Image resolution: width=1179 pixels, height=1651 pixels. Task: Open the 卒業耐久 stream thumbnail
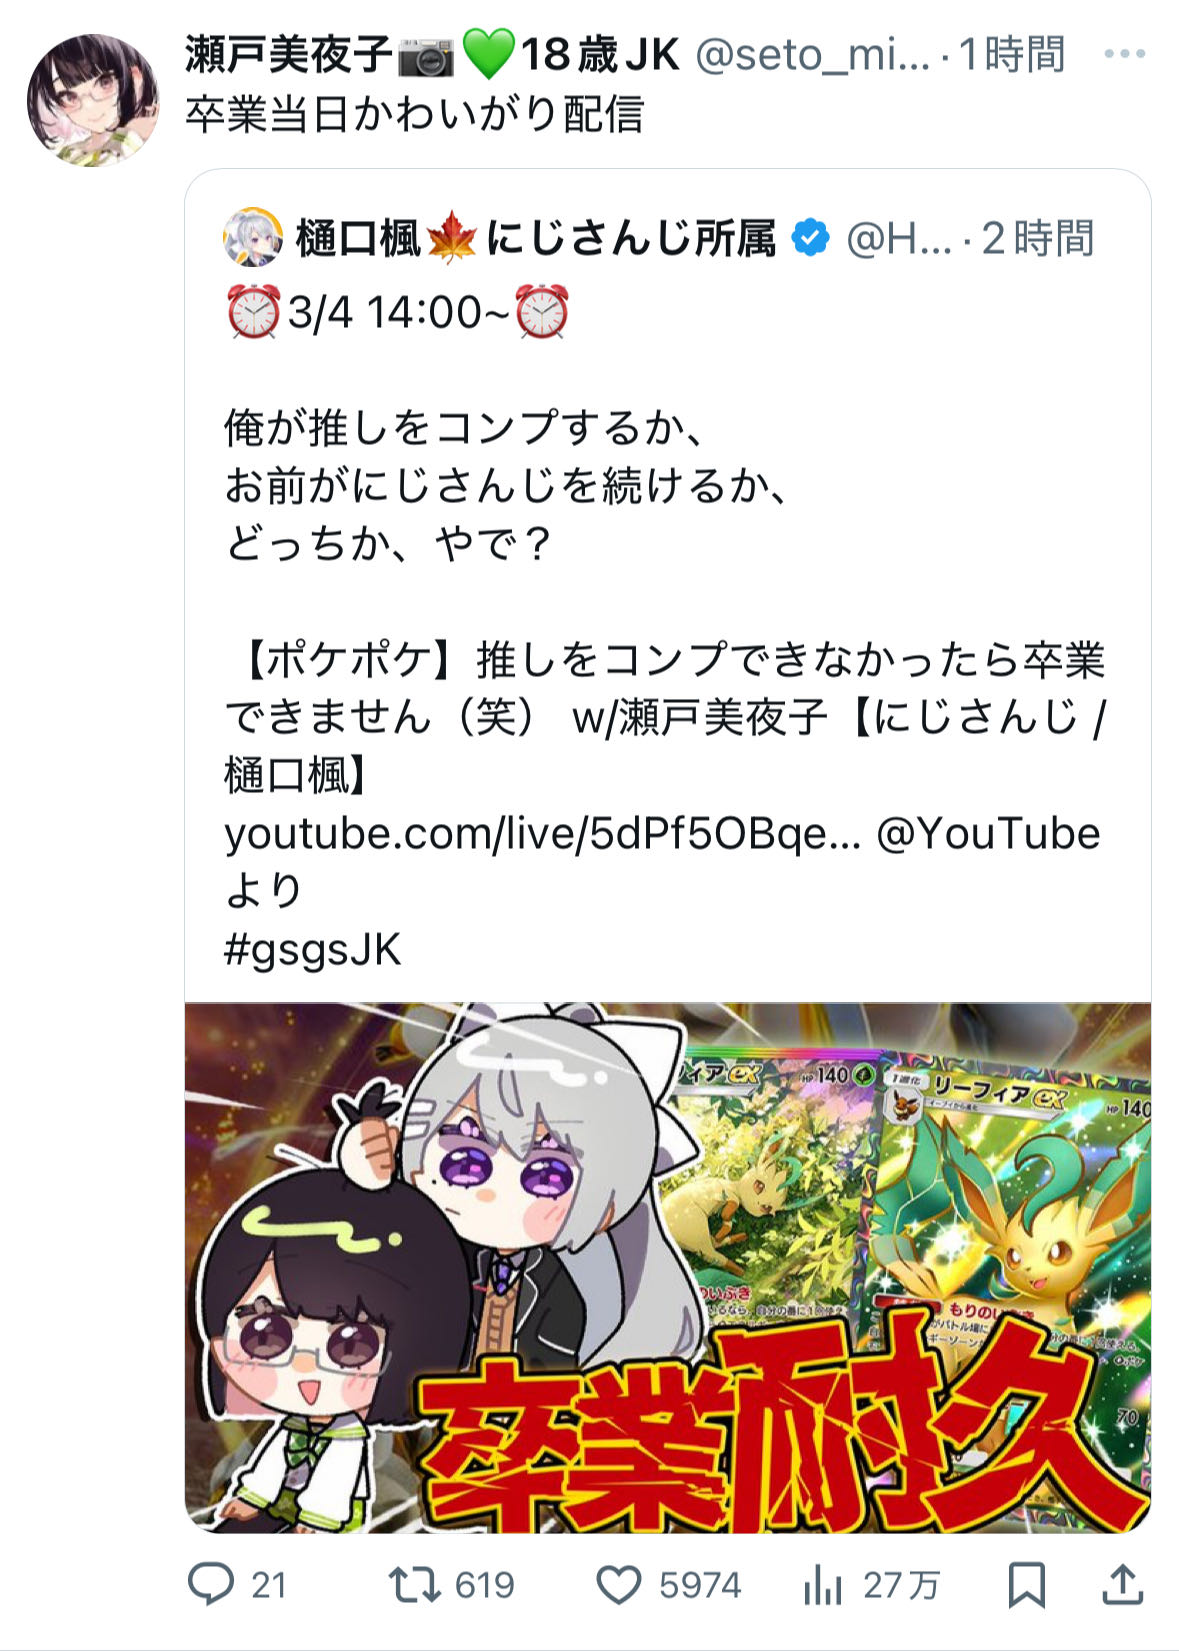668,1267
